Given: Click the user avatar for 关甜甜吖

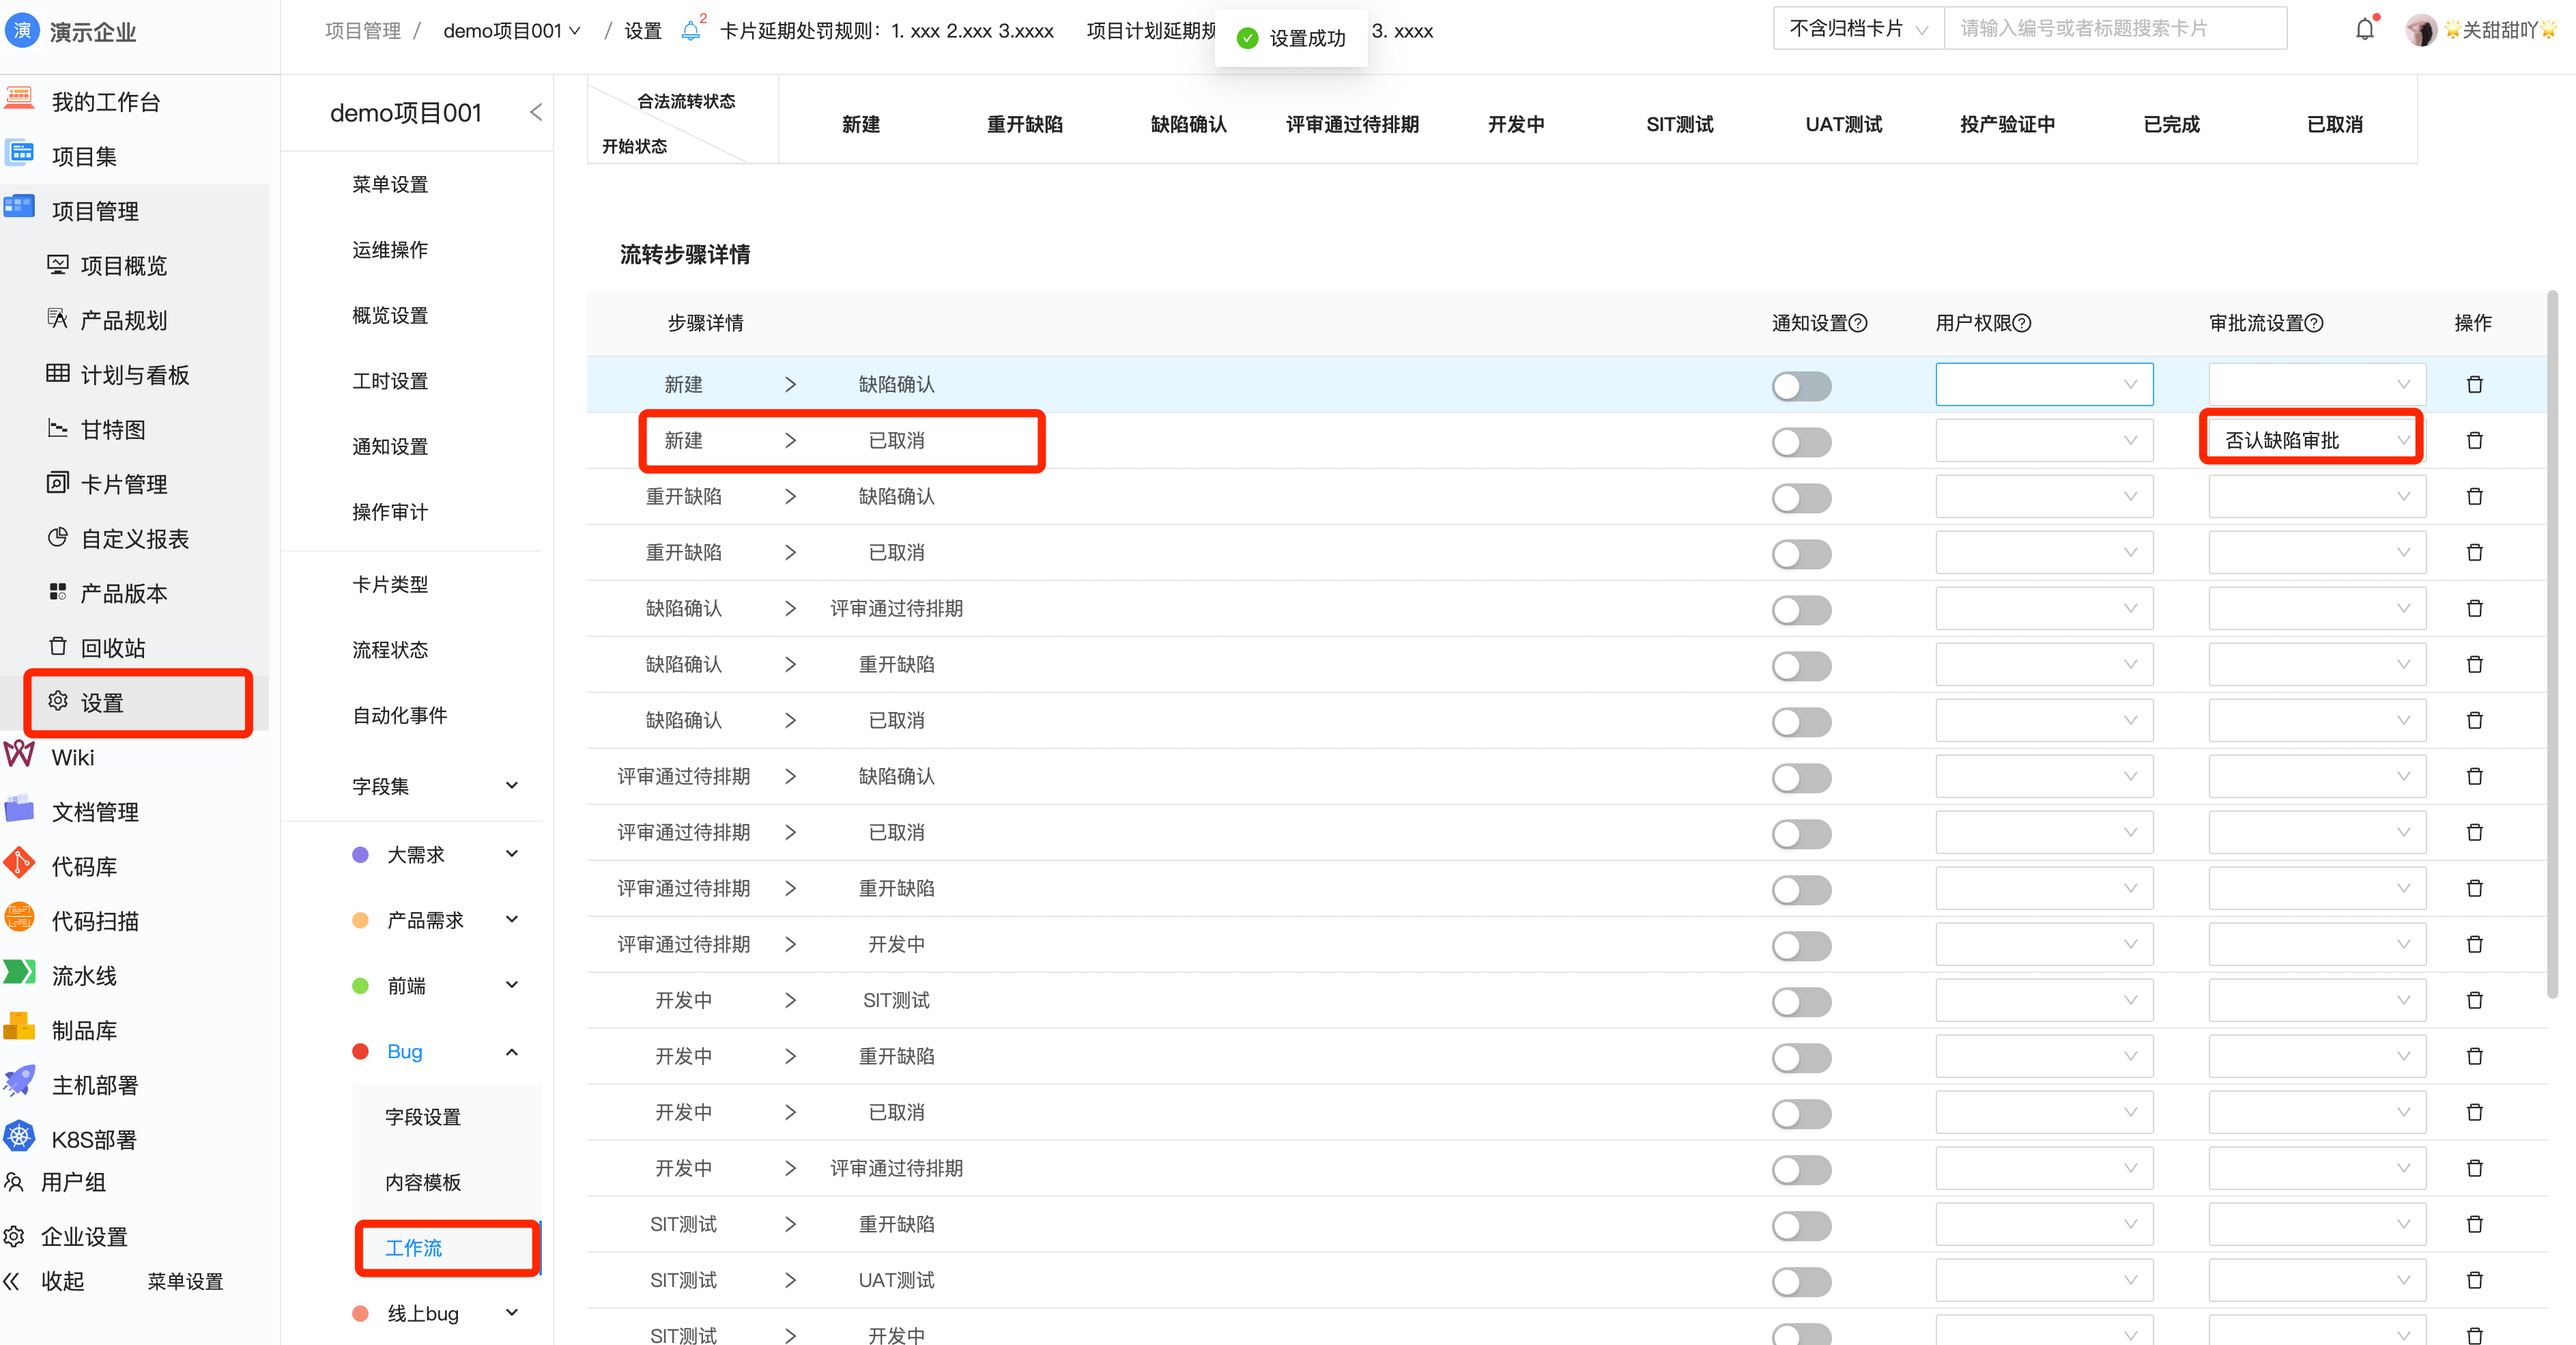Looking at the screenshot, I should [2421, 29].
